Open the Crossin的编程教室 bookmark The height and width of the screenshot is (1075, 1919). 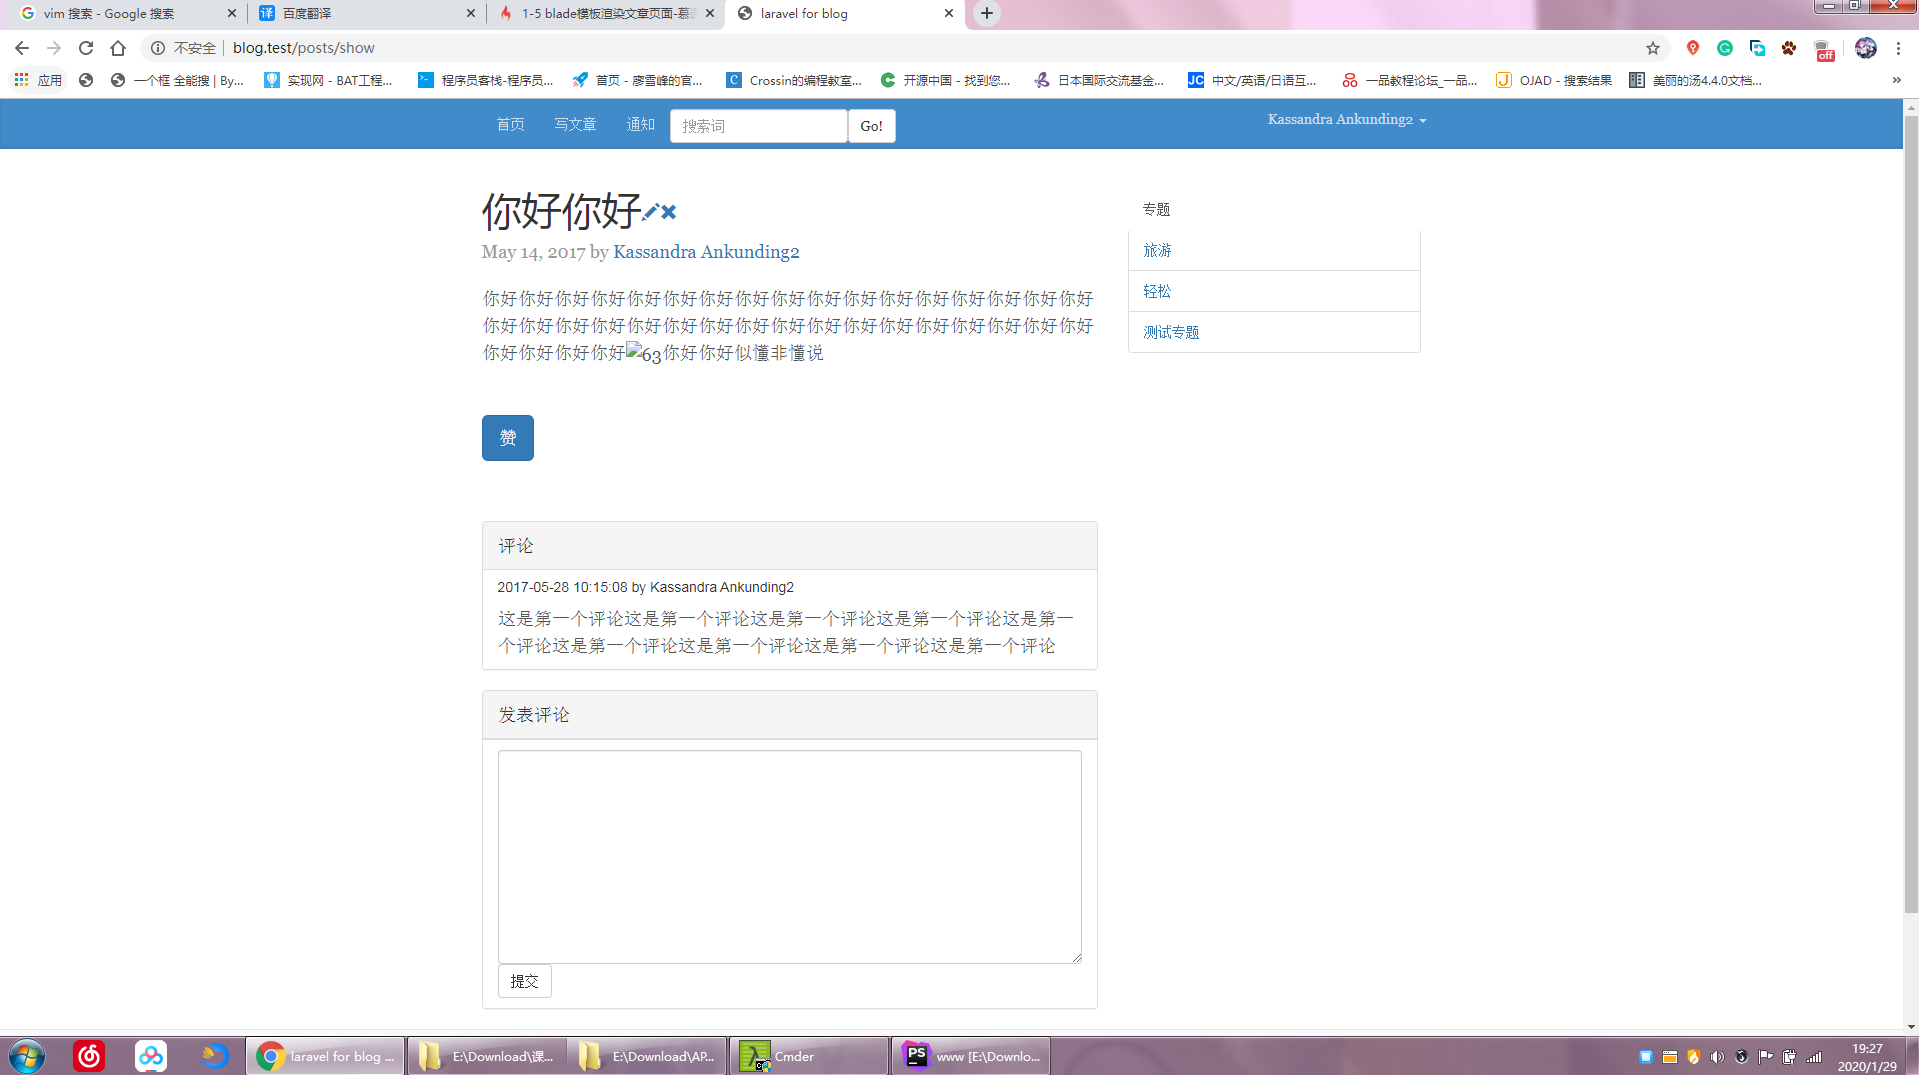(794, 80)
